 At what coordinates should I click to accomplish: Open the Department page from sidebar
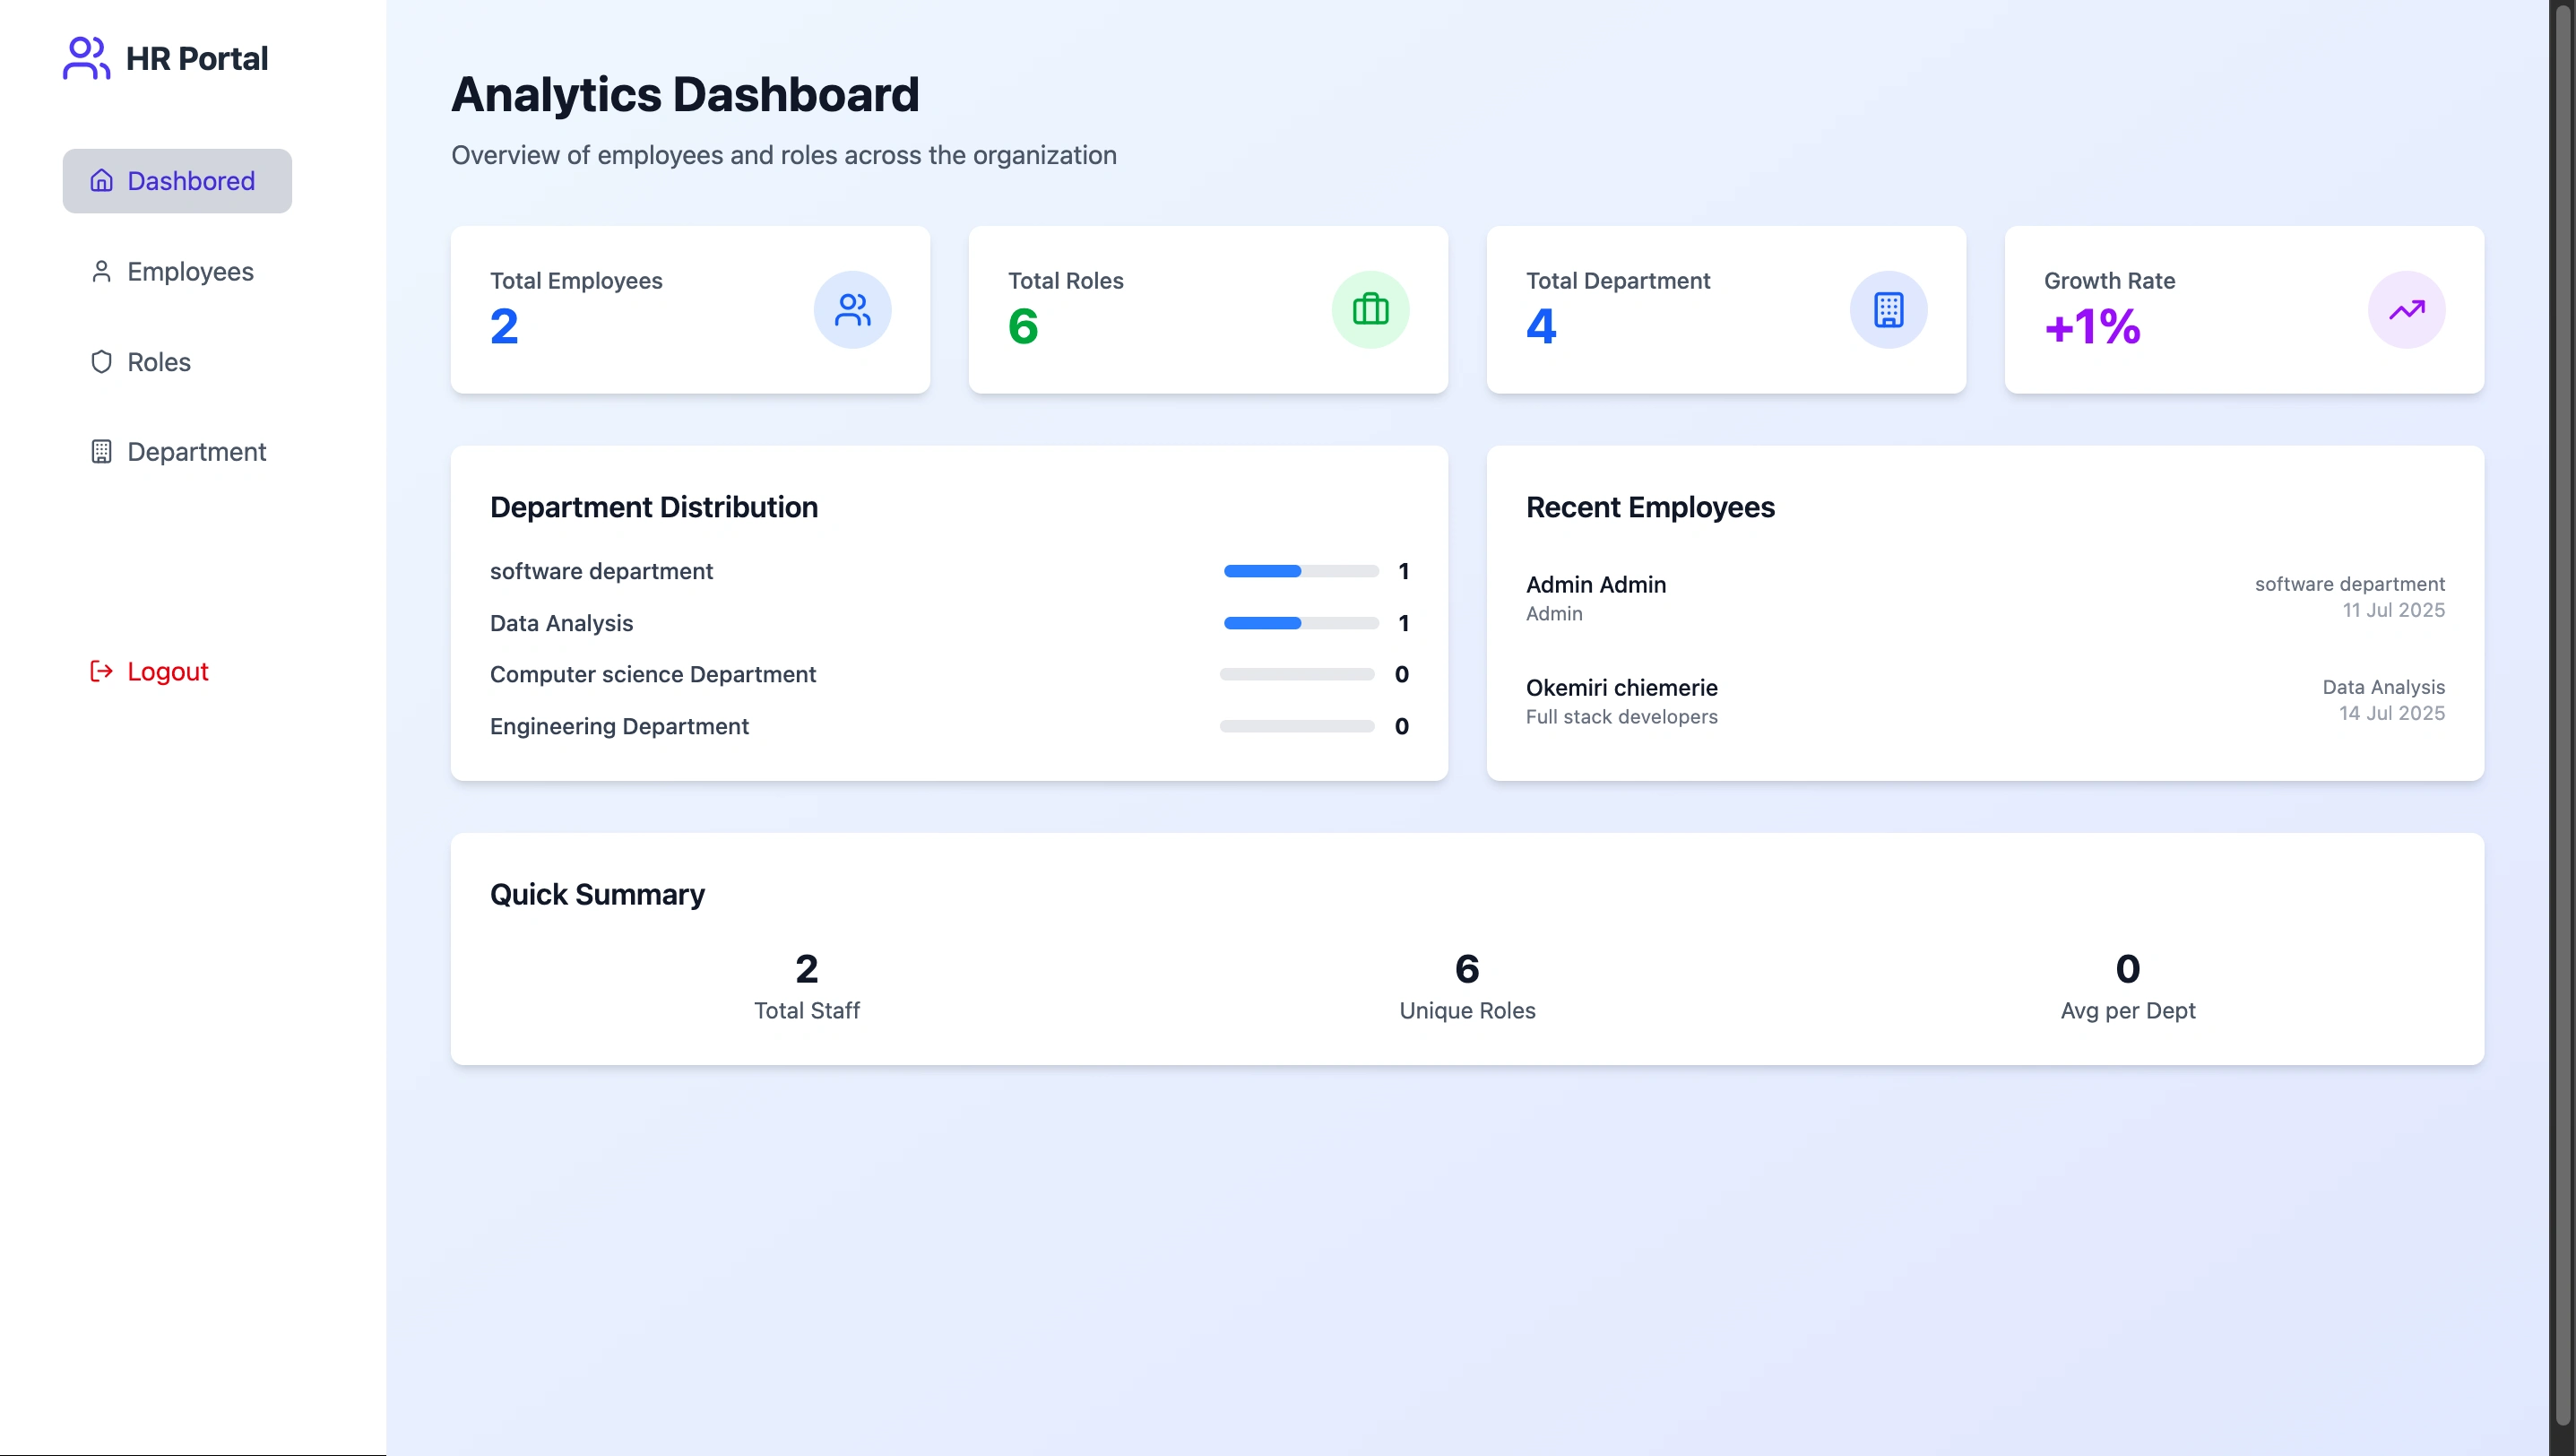pos(197,451)
